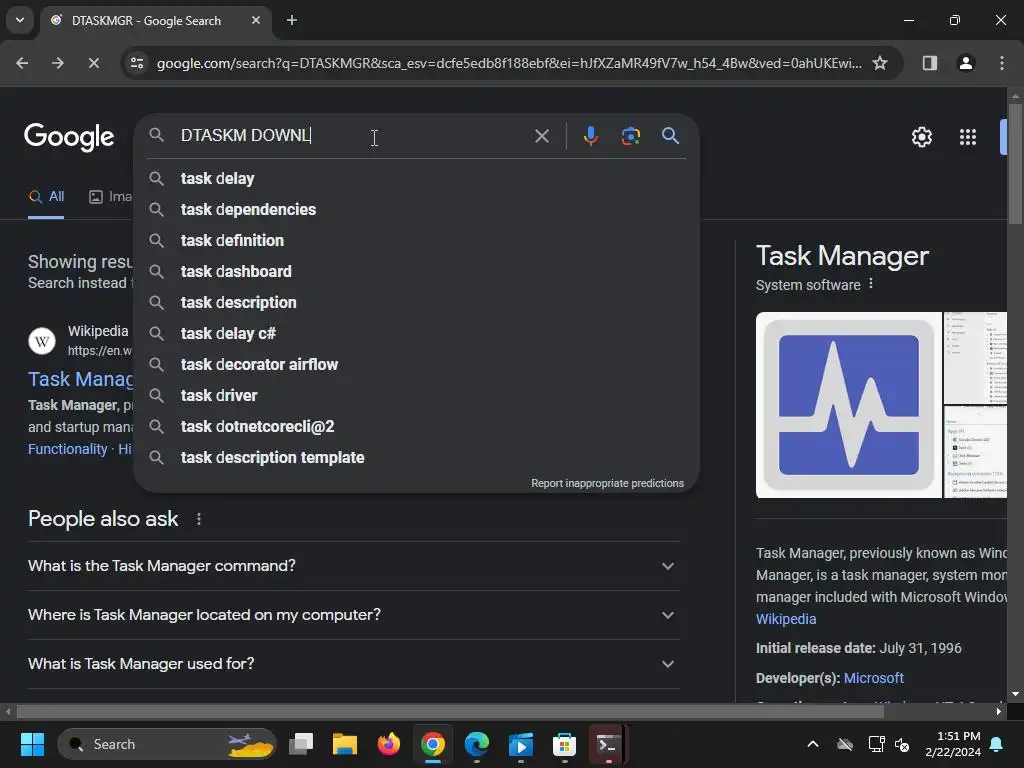1024x768 pixels.
Task: Expand 'Where is Task Manager located' question
Action: [x=353, y=615]
